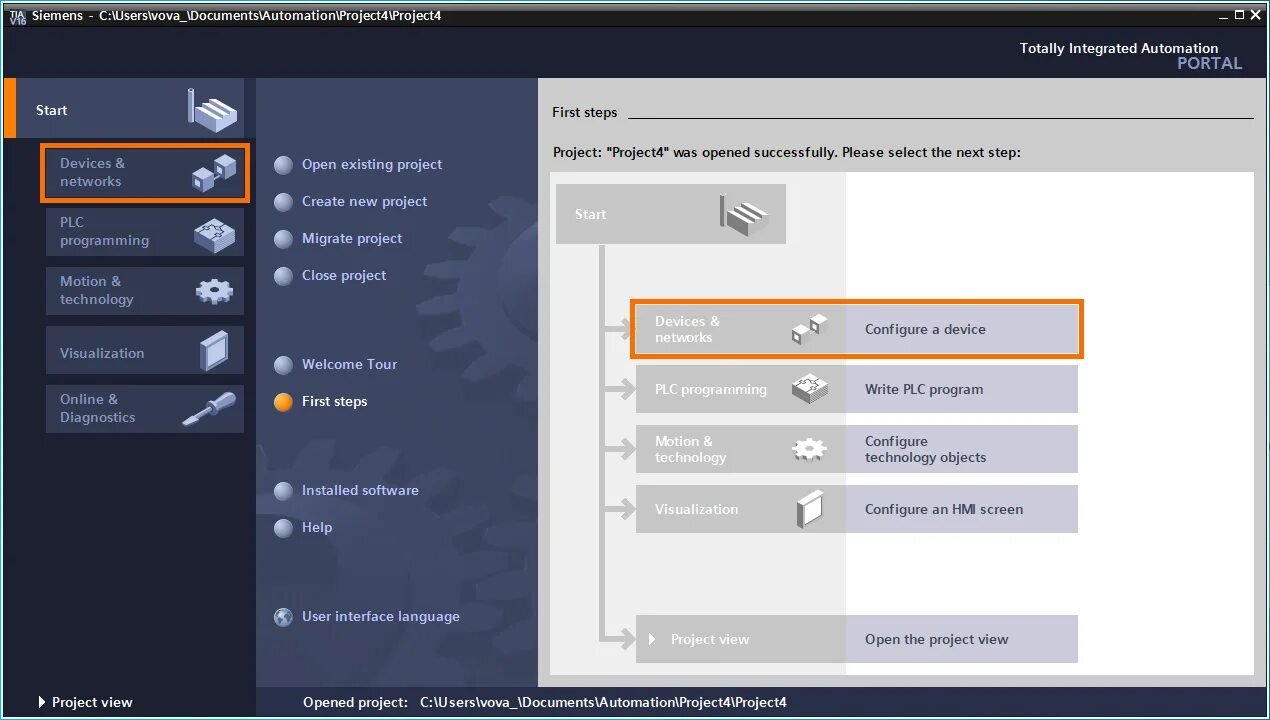Click the bullet next to Open existing project
Screen dimensions: 1270x720
point(284,165)
